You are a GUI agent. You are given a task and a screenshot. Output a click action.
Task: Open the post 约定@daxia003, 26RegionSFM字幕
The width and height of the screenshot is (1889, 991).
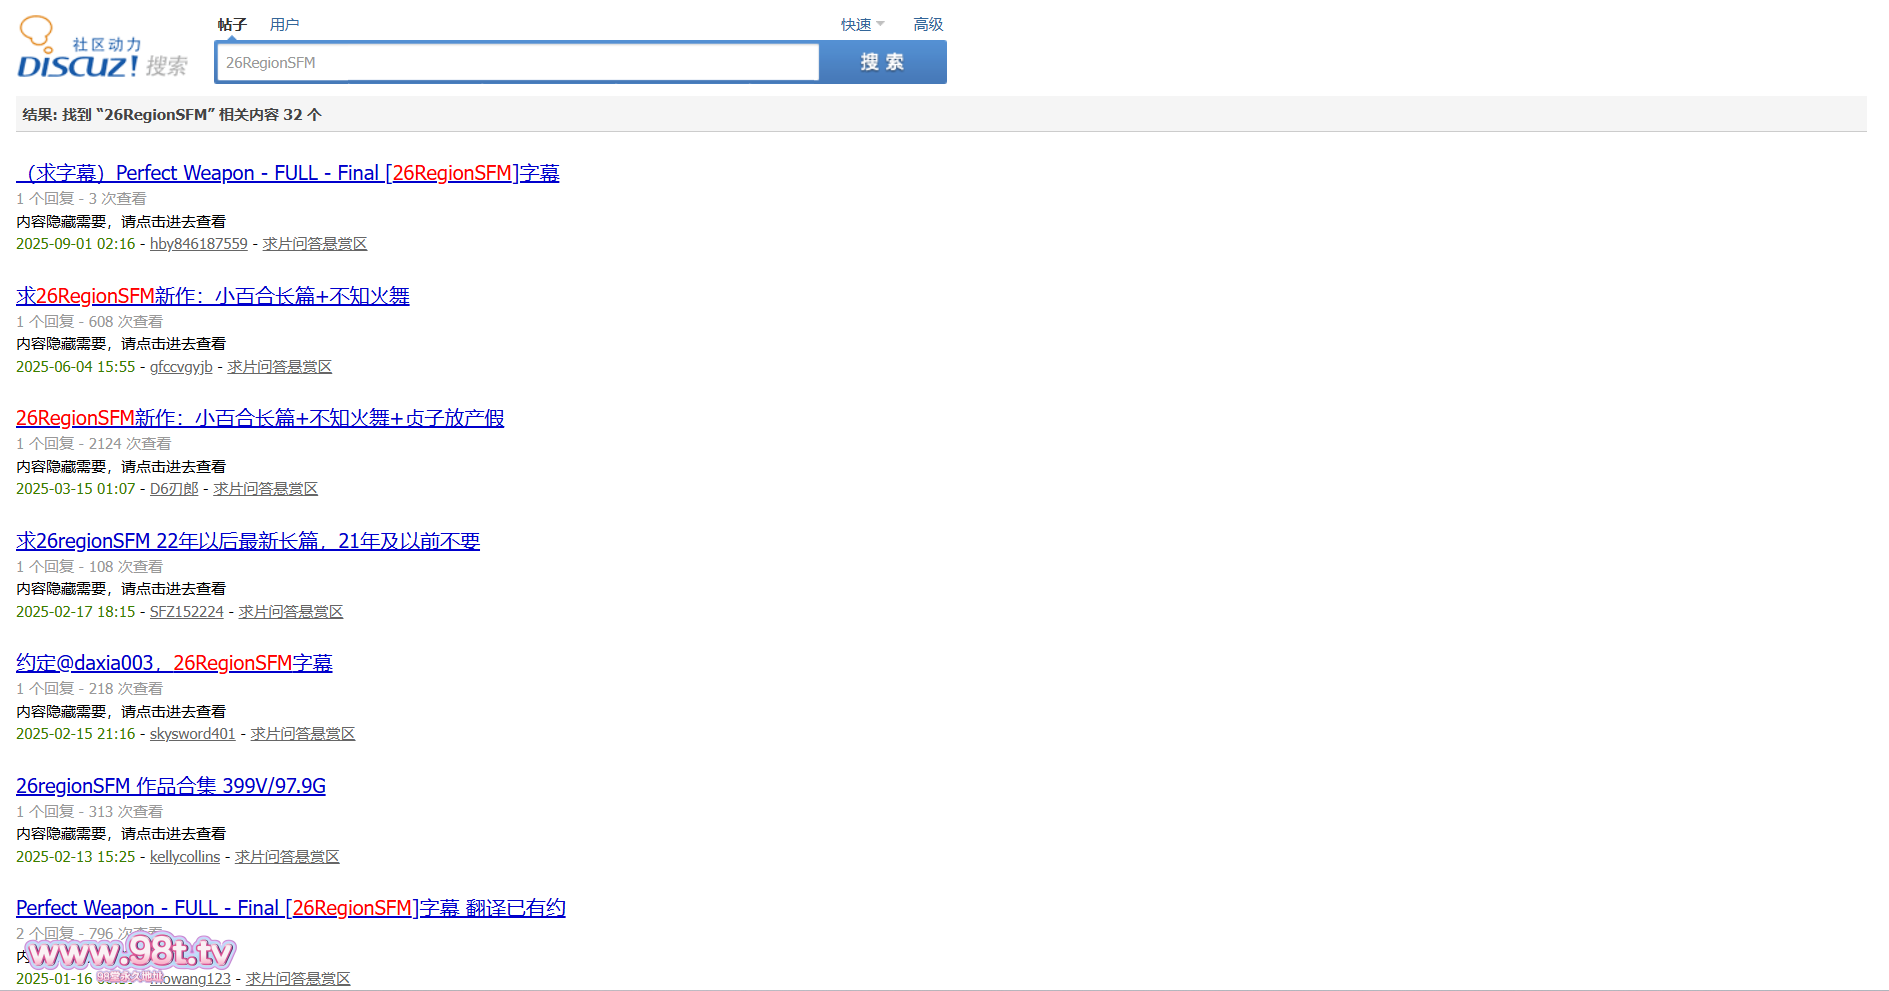tap(174, 663)
